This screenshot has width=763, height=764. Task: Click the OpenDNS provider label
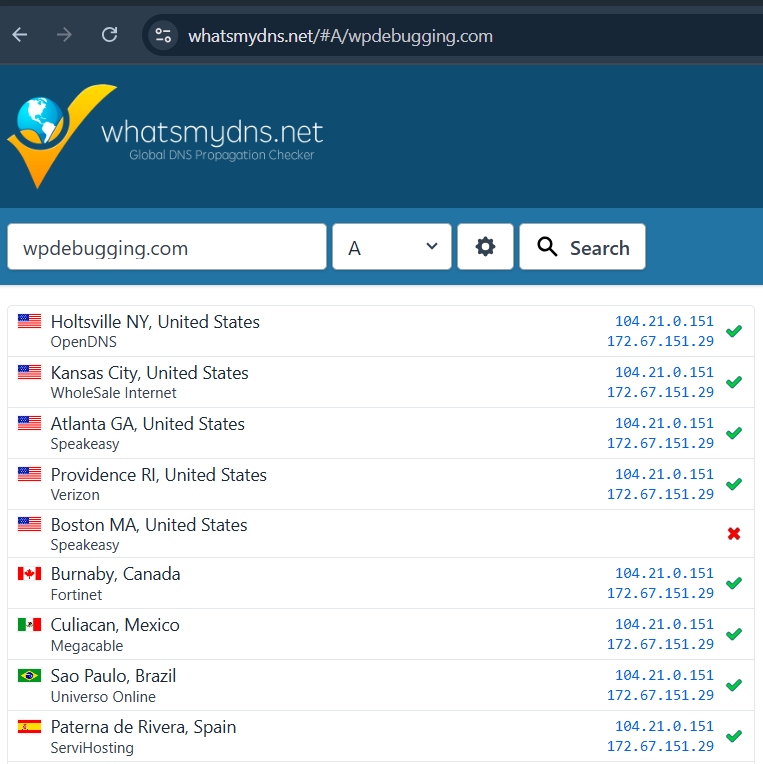pyautogui.click(x=84, y=342)
